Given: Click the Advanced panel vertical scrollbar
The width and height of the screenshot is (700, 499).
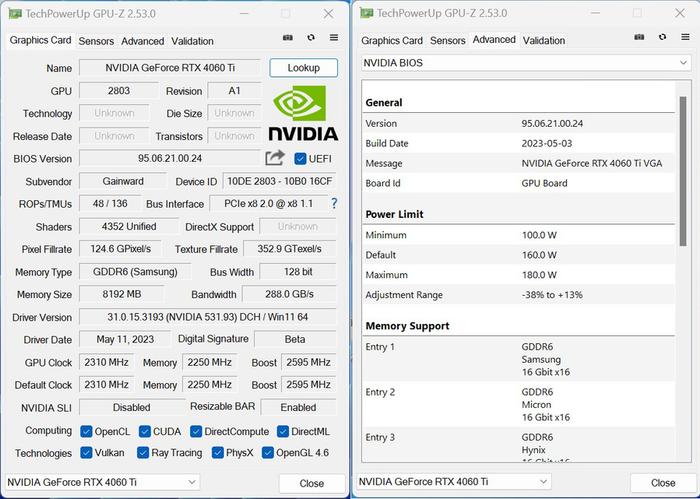Looking at the screenshot, I should 683,171.
